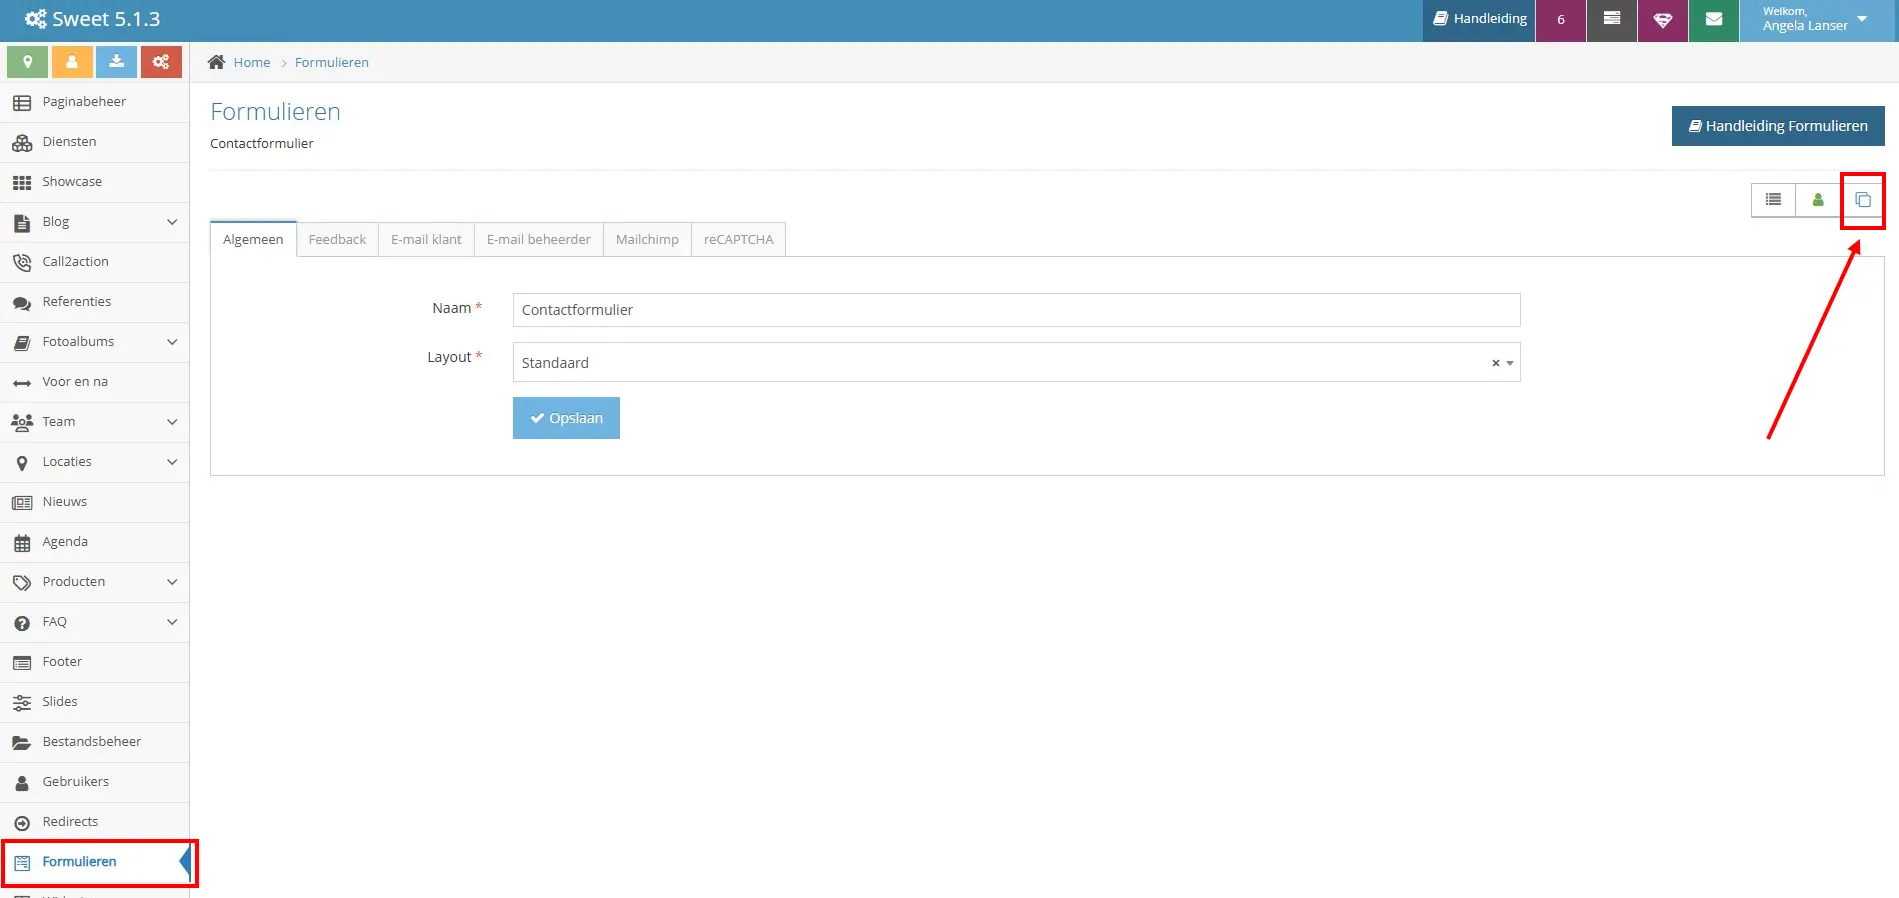Click the red settings gears icon button
Image resolution: width=1899 pixels, height=898 pixels.
161,62
